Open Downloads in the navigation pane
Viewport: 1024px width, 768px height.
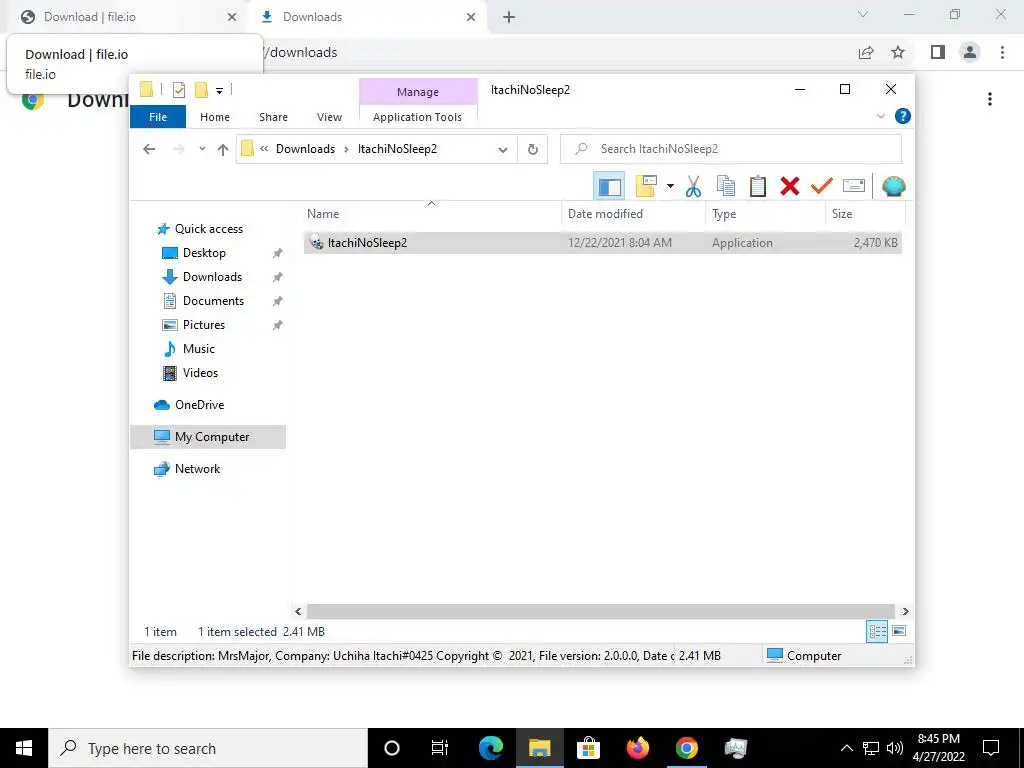click(x=212, y=277)
